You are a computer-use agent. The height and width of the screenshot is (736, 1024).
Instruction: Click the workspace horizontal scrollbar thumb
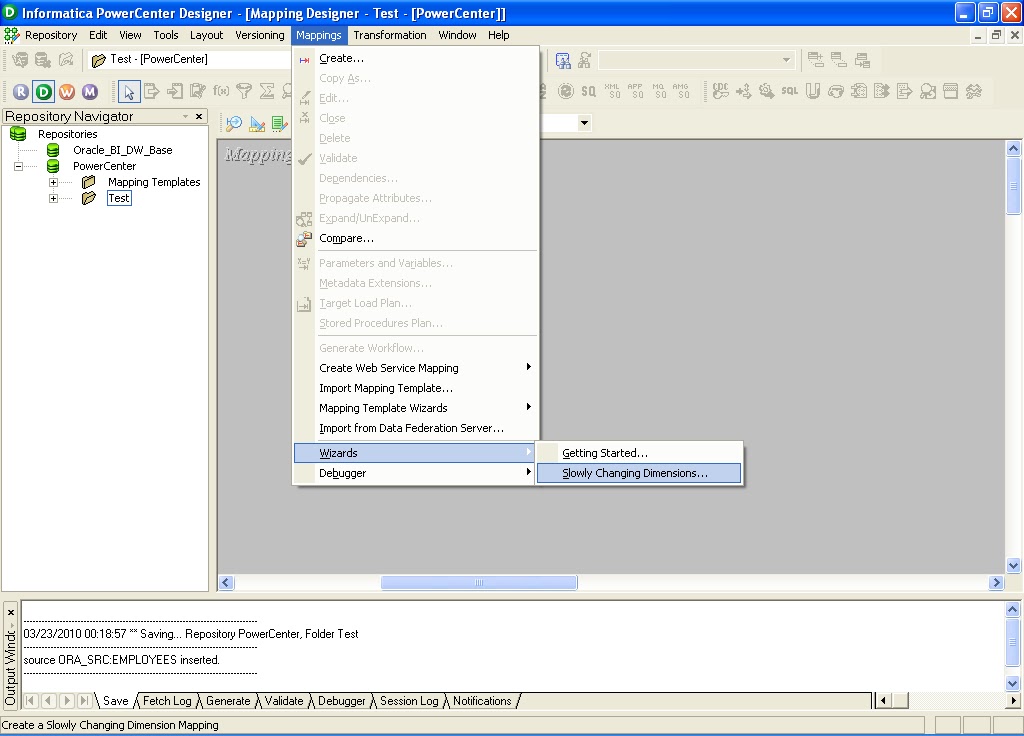coord(479,583)
